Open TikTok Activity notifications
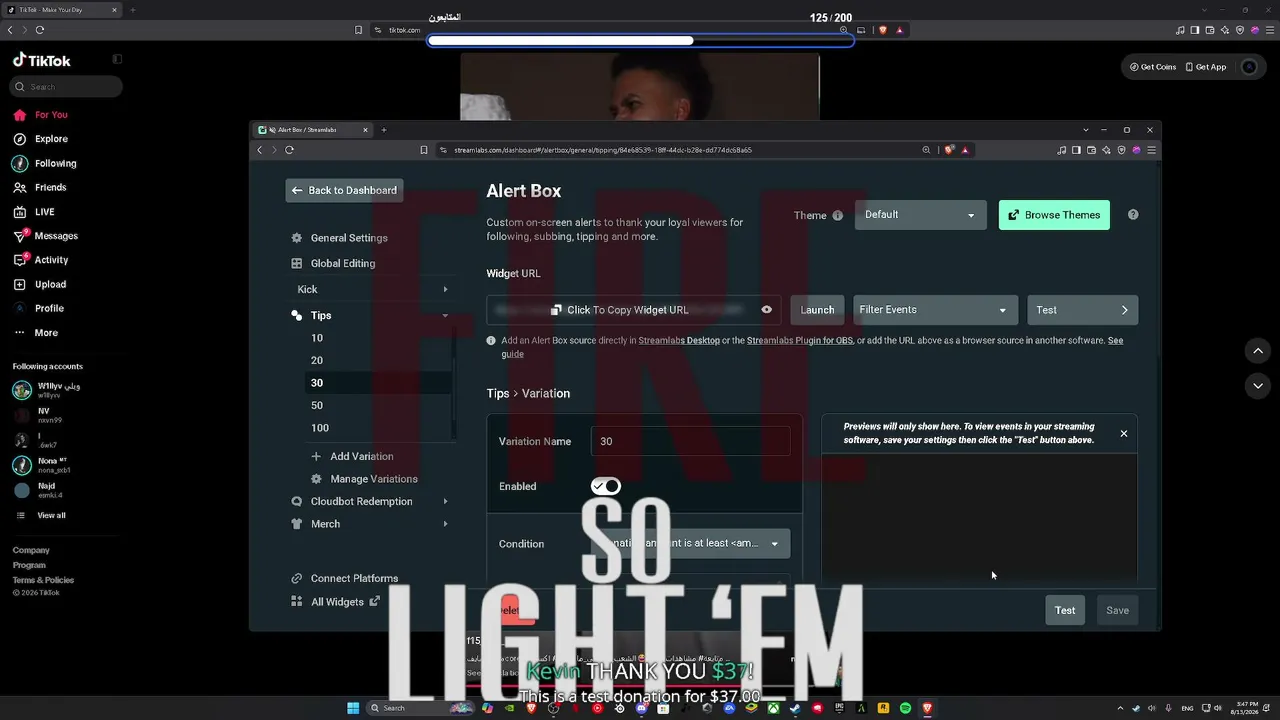Viewport: 1280px width, 720px height. (51, 260)
